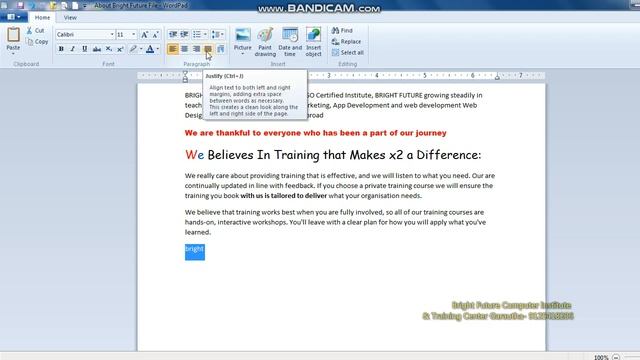
Task: Click the 'We Believes In Training' heading
Action: [x=333, y=155]
